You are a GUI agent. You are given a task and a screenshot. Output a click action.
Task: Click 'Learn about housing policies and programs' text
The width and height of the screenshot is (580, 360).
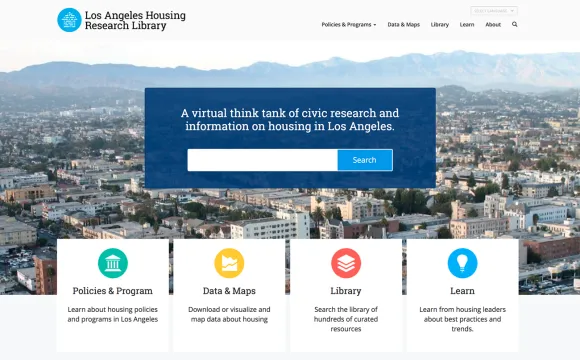113,314
